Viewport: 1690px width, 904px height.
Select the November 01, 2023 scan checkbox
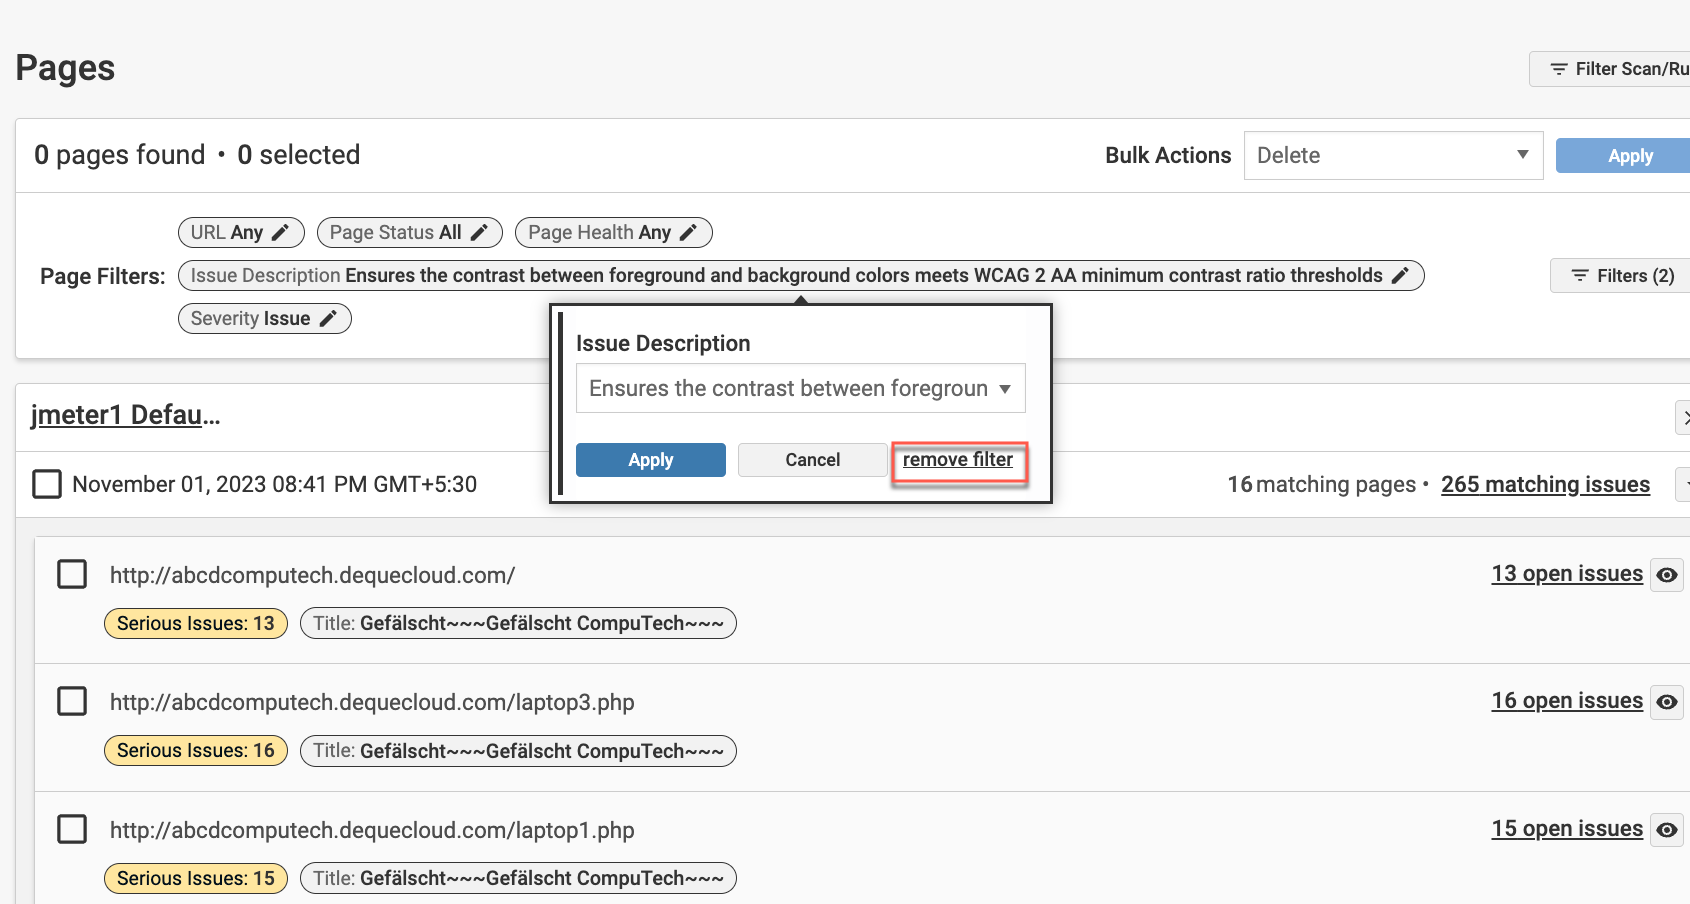pyautogui.click(x=47, y=484)
